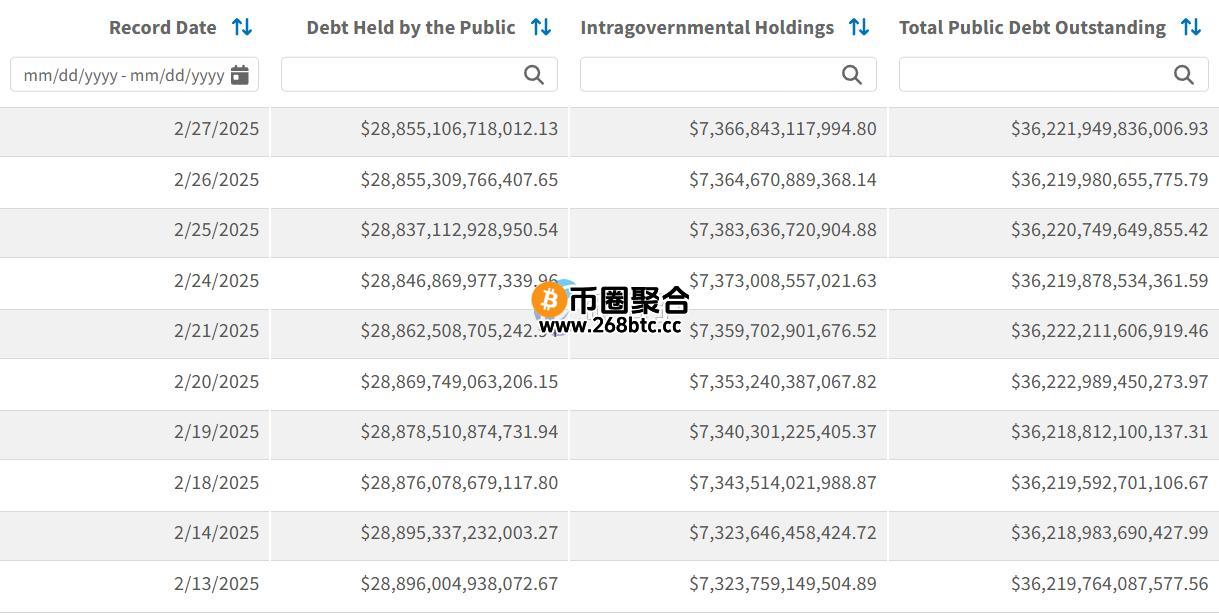Click the Bitcoin logo watermark

click(549, 298)
